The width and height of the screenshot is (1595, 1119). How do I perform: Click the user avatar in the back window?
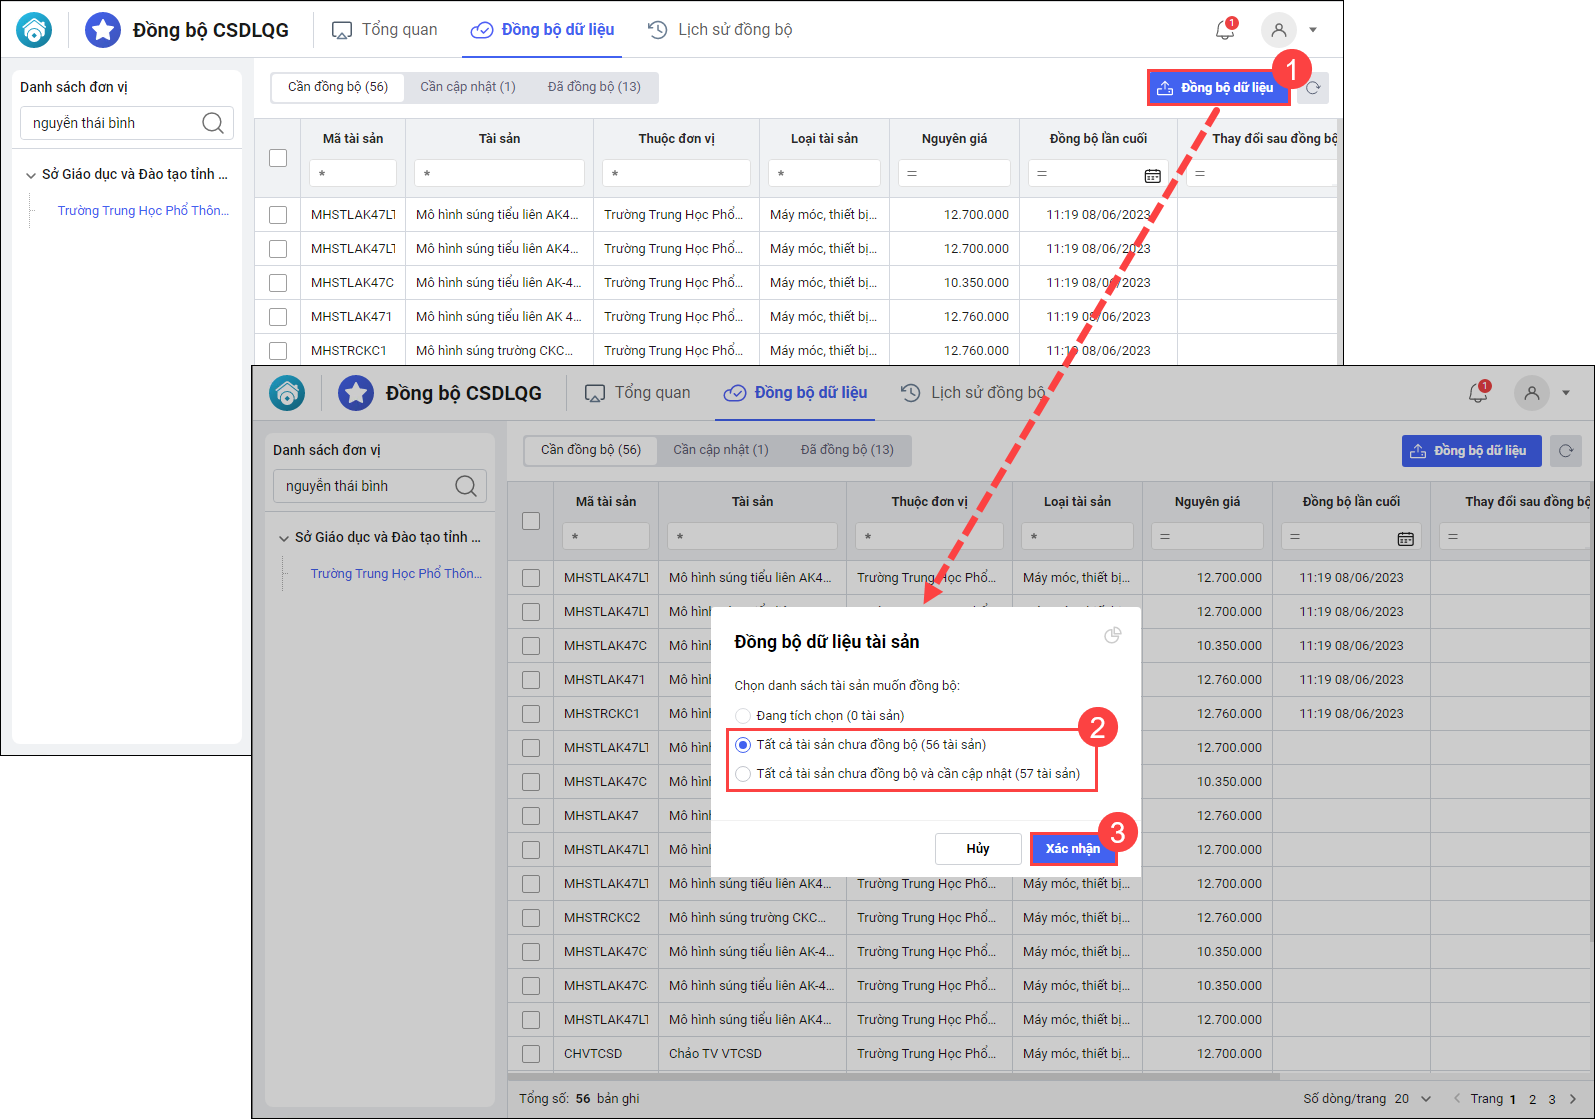click(1279, 30)
